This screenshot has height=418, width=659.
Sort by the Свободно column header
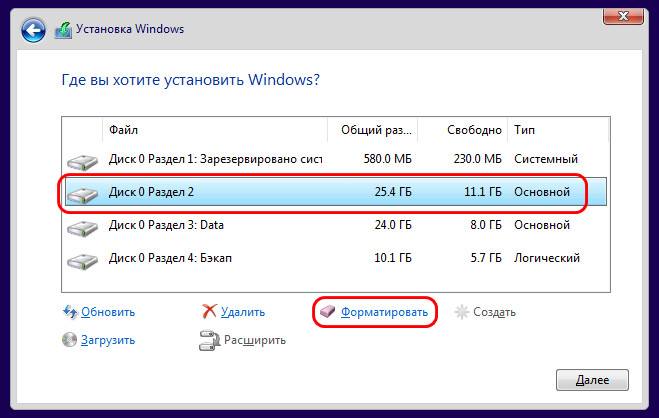pos(463,130)
